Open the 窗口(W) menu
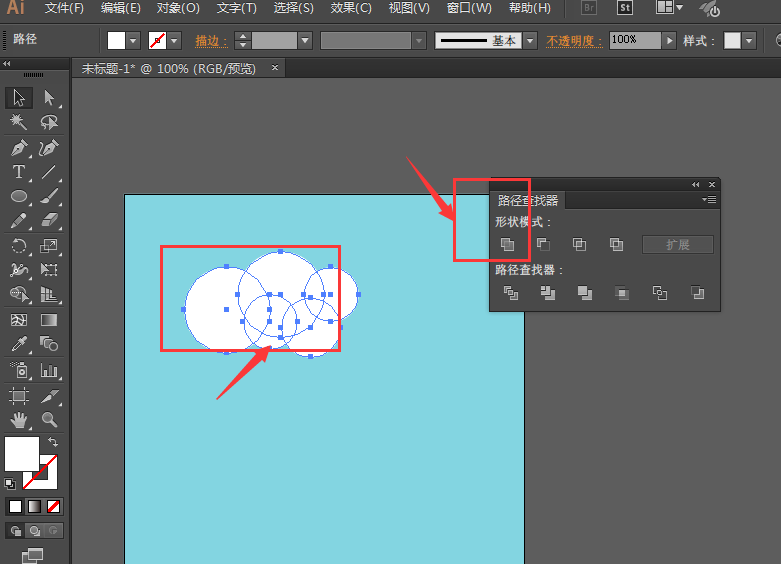The height and width of the screenshot is (564, 781). click(469, 8)
